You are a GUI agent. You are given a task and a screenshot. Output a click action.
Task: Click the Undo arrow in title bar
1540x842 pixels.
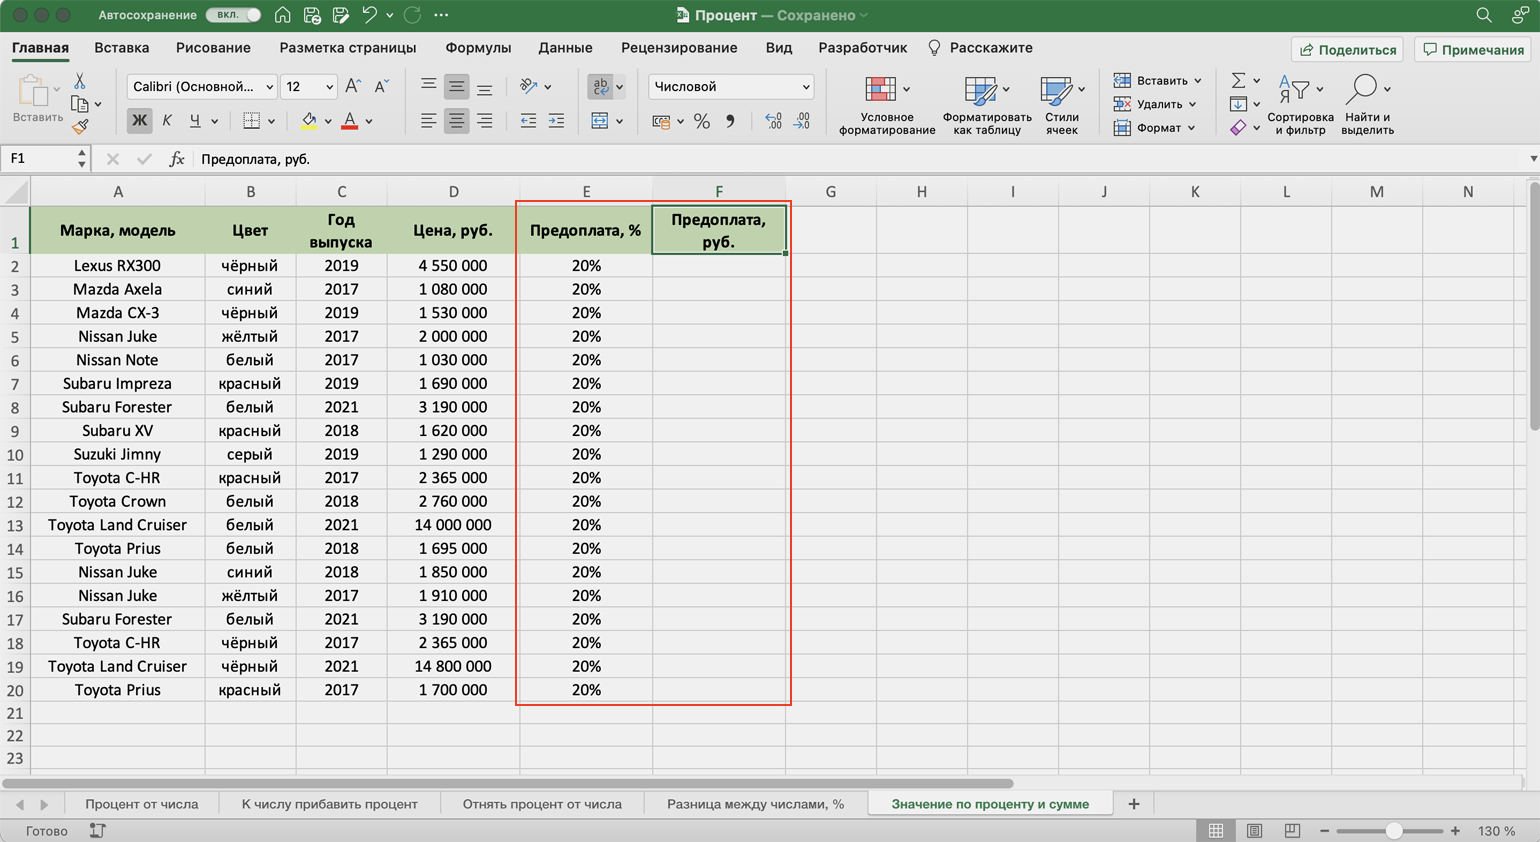click(x=369, y=15)
